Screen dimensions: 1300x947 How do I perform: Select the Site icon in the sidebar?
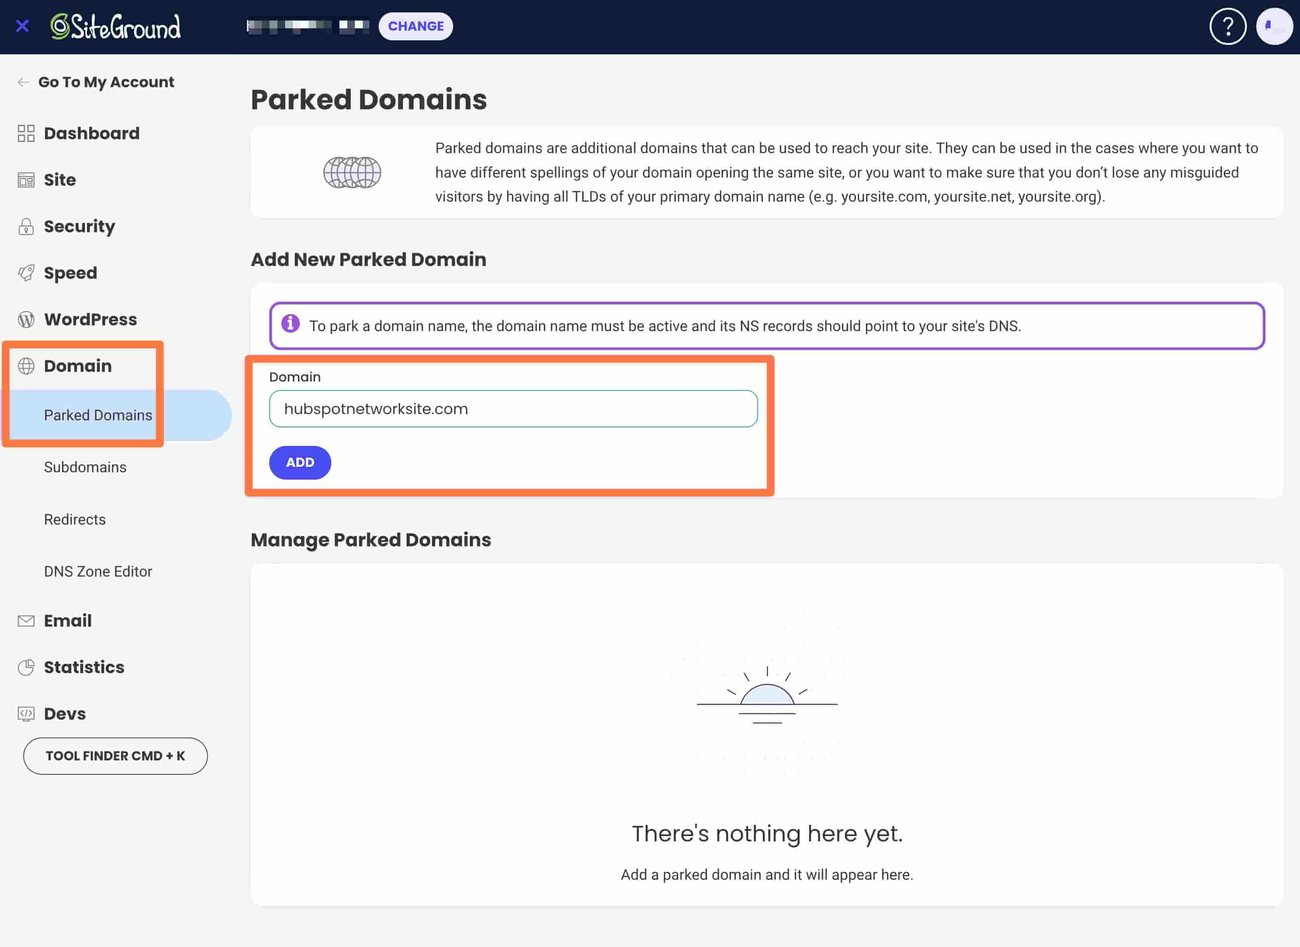click(x=24, y=179)
